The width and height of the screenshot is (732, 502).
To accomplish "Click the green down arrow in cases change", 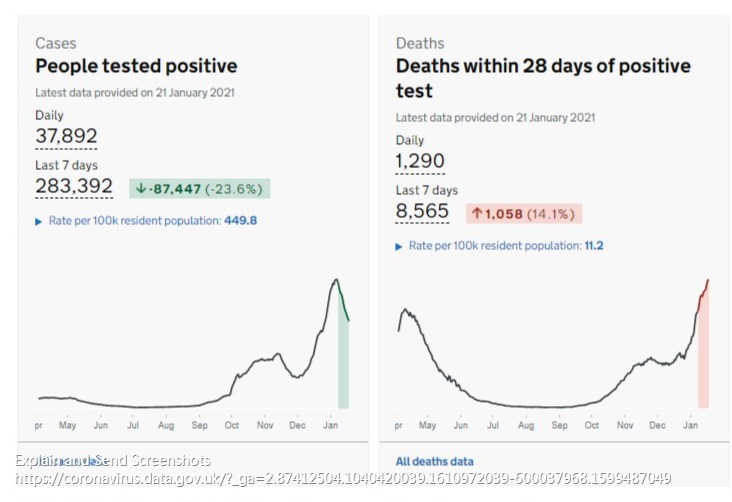I will [x=141, y=188].
